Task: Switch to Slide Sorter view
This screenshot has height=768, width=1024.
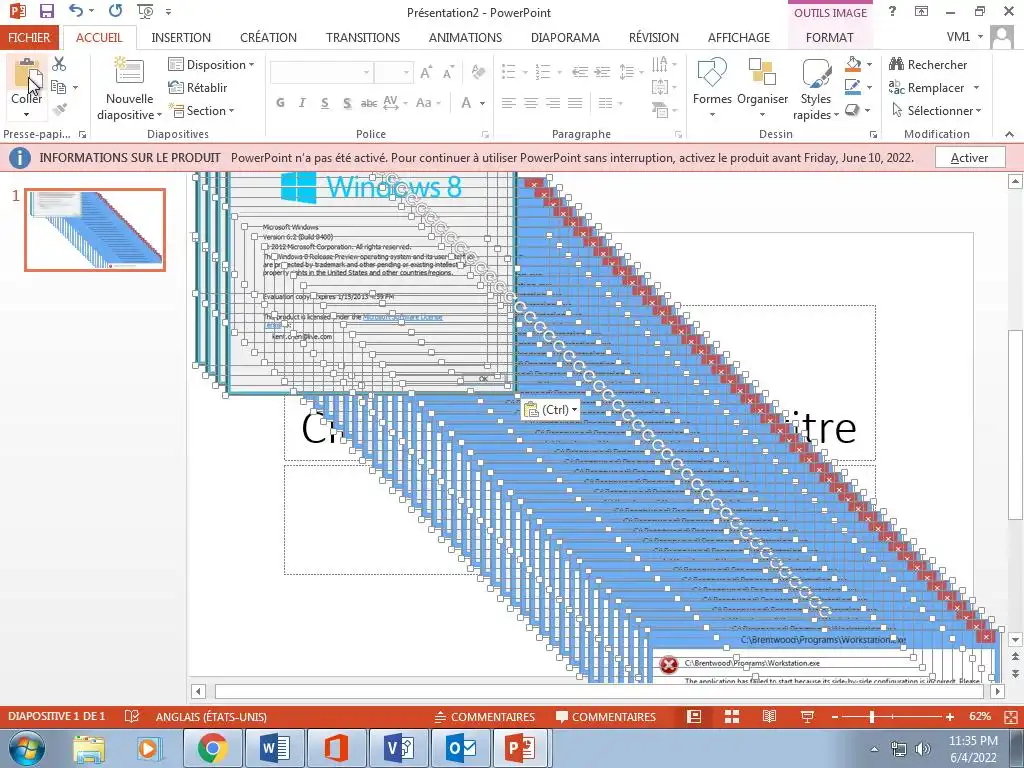Action: tap(732, 716)
